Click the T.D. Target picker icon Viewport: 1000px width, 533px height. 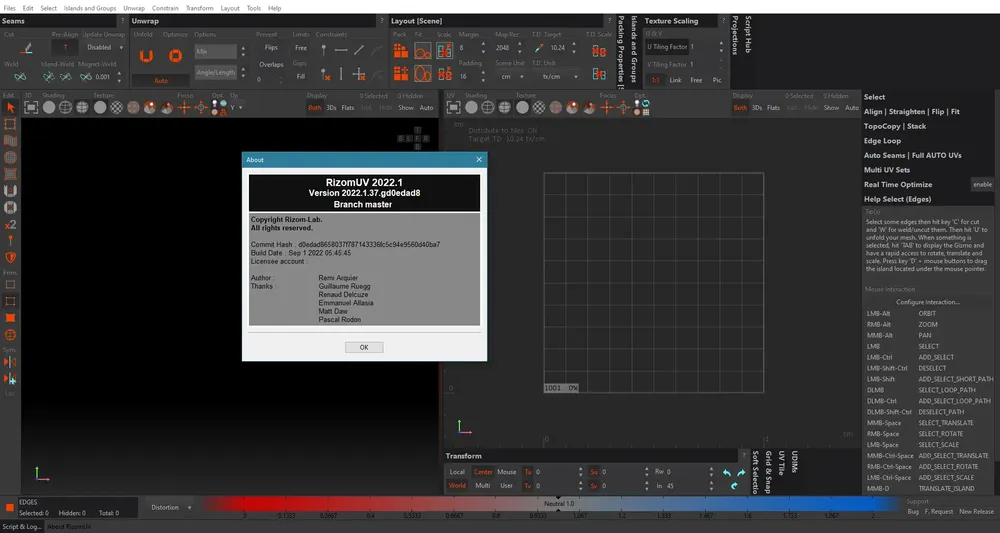[539, 48]
